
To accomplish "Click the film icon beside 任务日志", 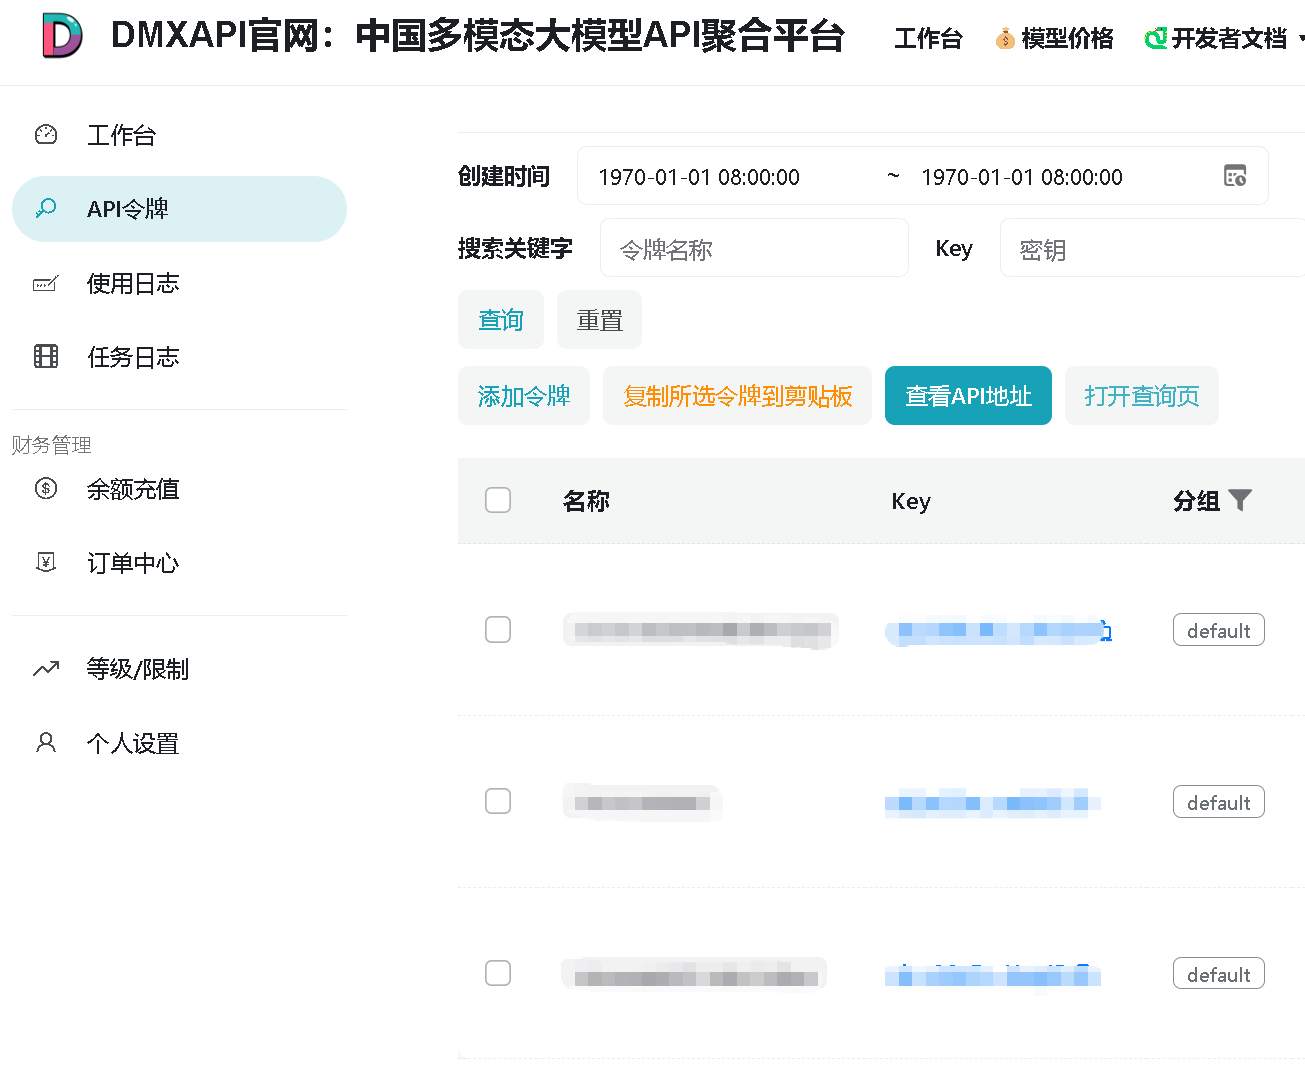I will coord(46,356).
